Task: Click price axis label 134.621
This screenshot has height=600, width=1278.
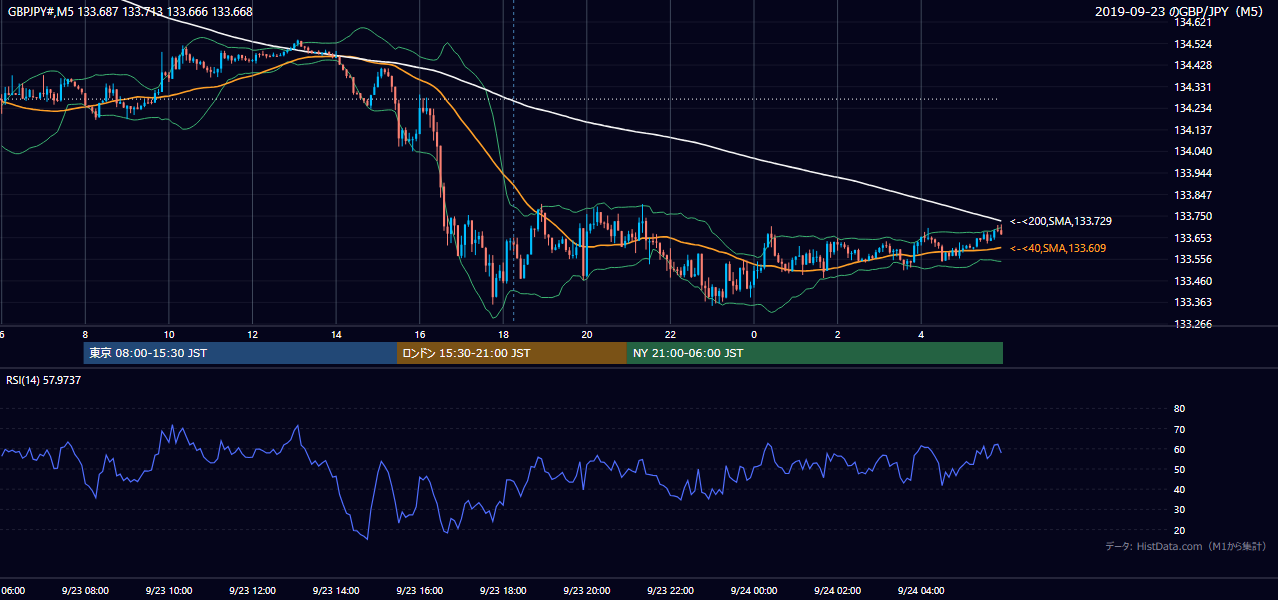Action: 1192,22
